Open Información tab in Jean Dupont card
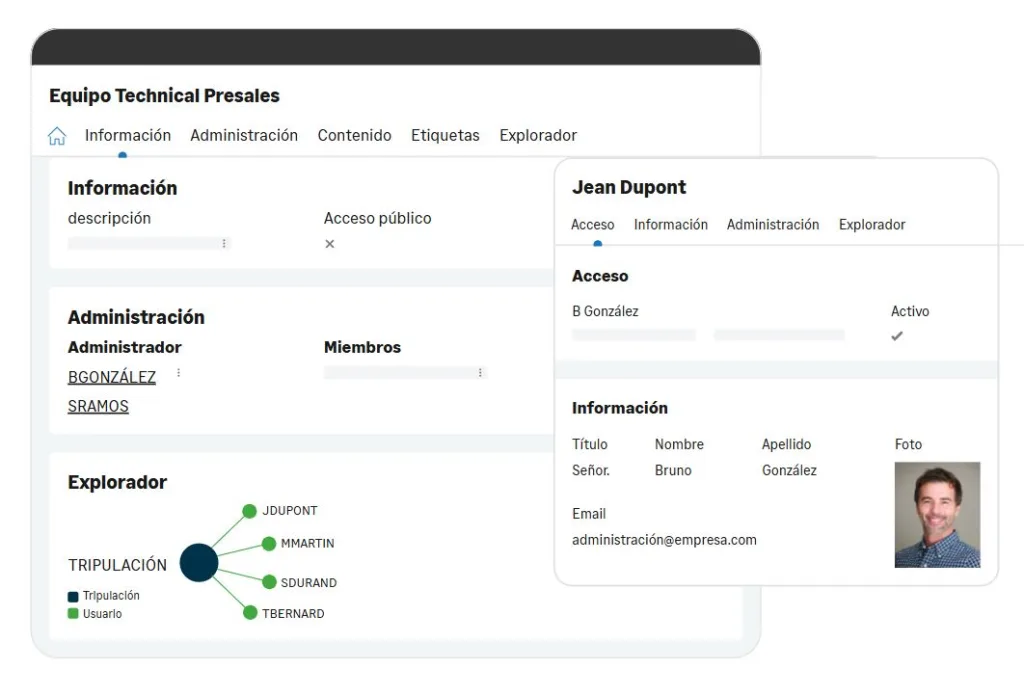Image resolution: width=1024 pixels, height=696 pixels. pyautogui.click(x=671, y=225)
